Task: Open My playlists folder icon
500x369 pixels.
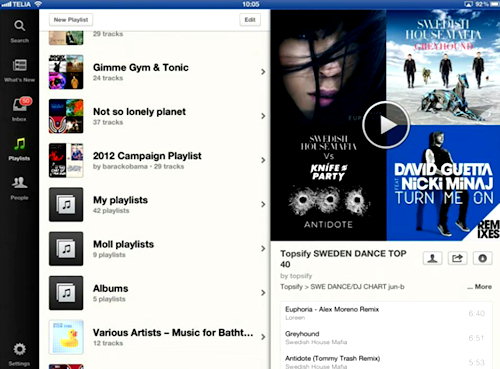Action: pyautogui.click(x=66, y=204)
